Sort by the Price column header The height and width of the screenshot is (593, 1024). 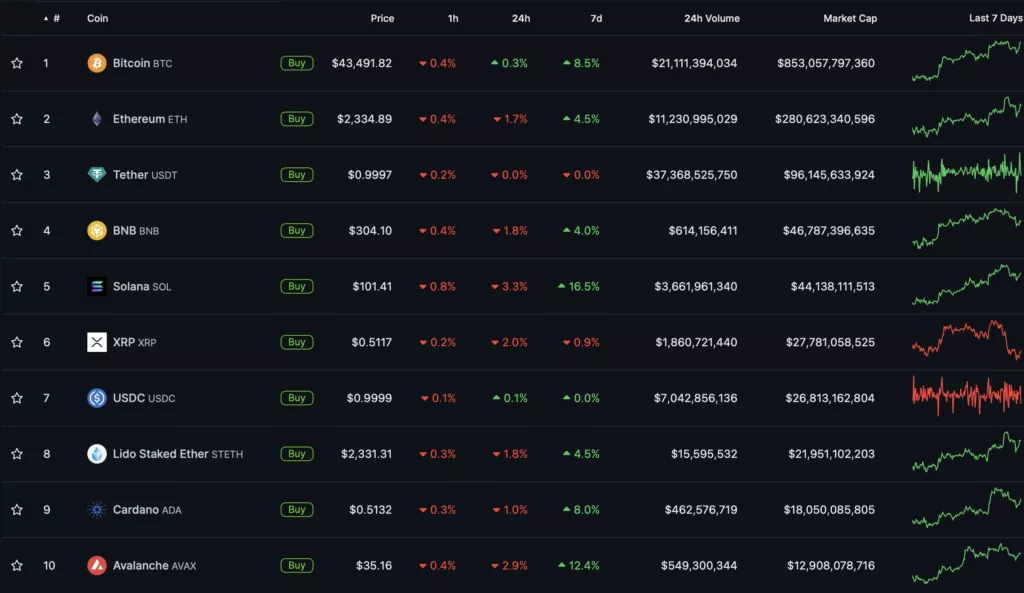(x=382, y=18)
